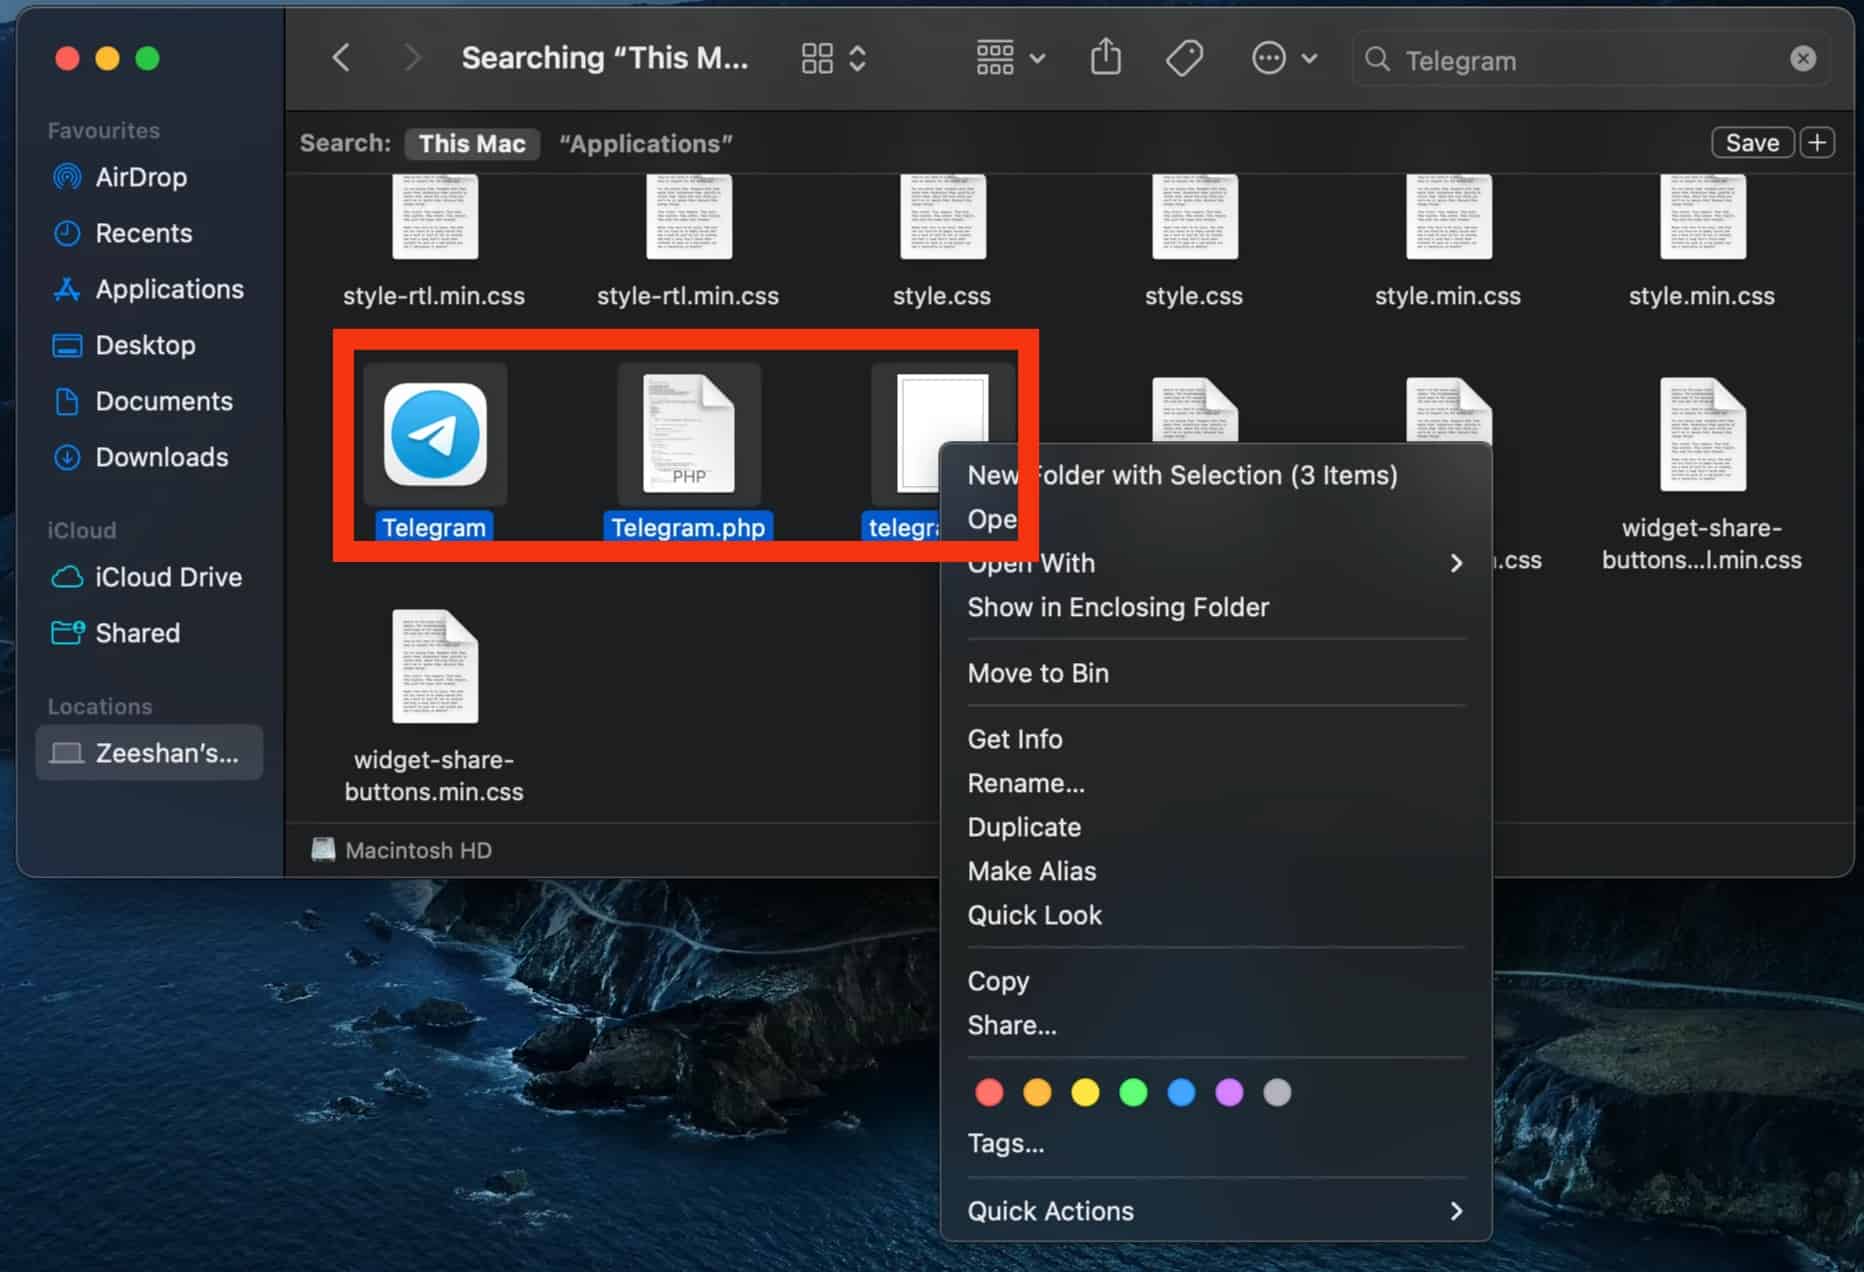Click the search magnifier icon

pyautogui.click(x=1377, y=60)
